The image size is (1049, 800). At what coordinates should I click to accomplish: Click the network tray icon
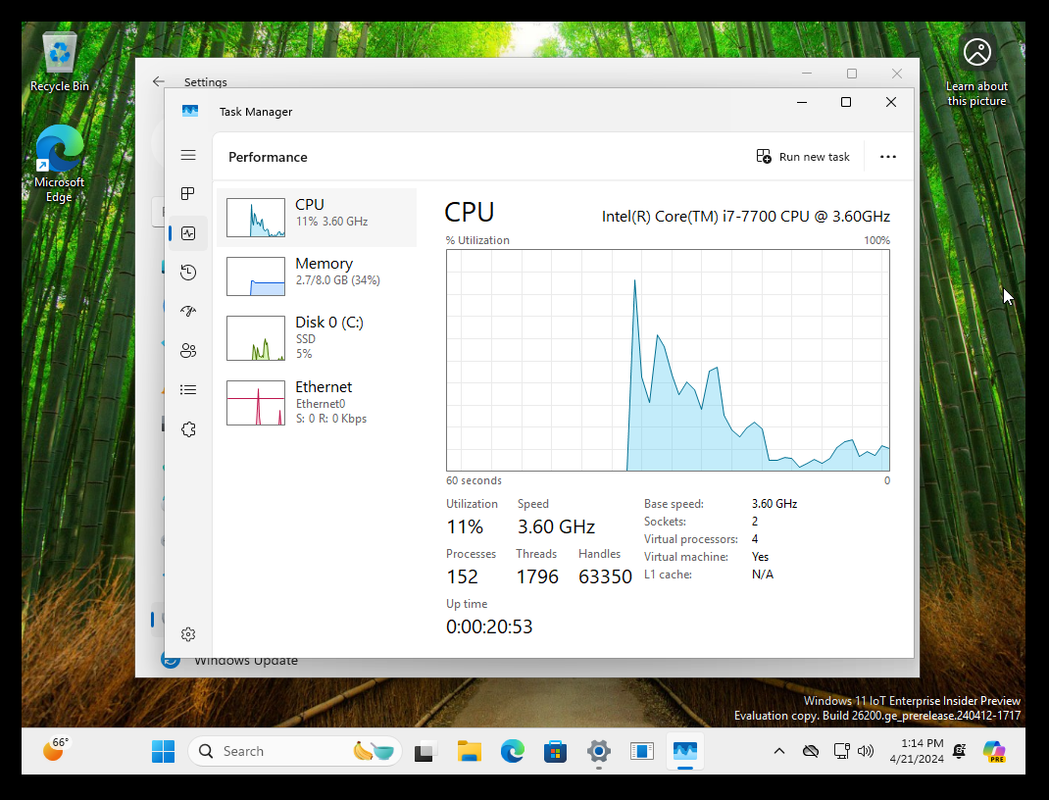842,751
